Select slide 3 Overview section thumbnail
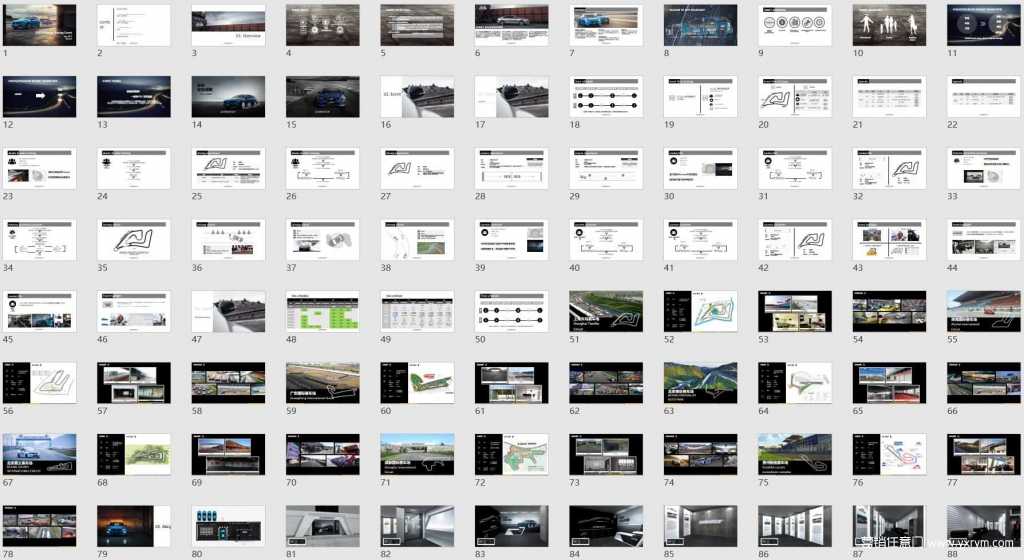 pos(229,25)
